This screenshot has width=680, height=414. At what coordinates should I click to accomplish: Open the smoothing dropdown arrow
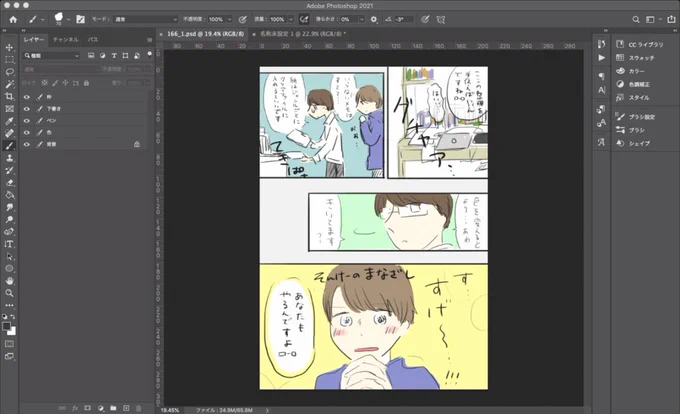pyautogui.click(x=361, y=20)
